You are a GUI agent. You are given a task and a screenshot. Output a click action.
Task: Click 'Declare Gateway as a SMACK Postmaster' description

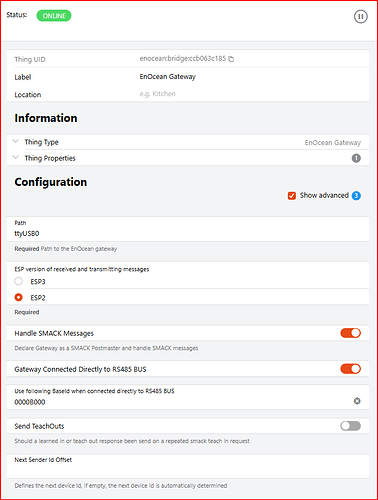(x=106, y=348)
